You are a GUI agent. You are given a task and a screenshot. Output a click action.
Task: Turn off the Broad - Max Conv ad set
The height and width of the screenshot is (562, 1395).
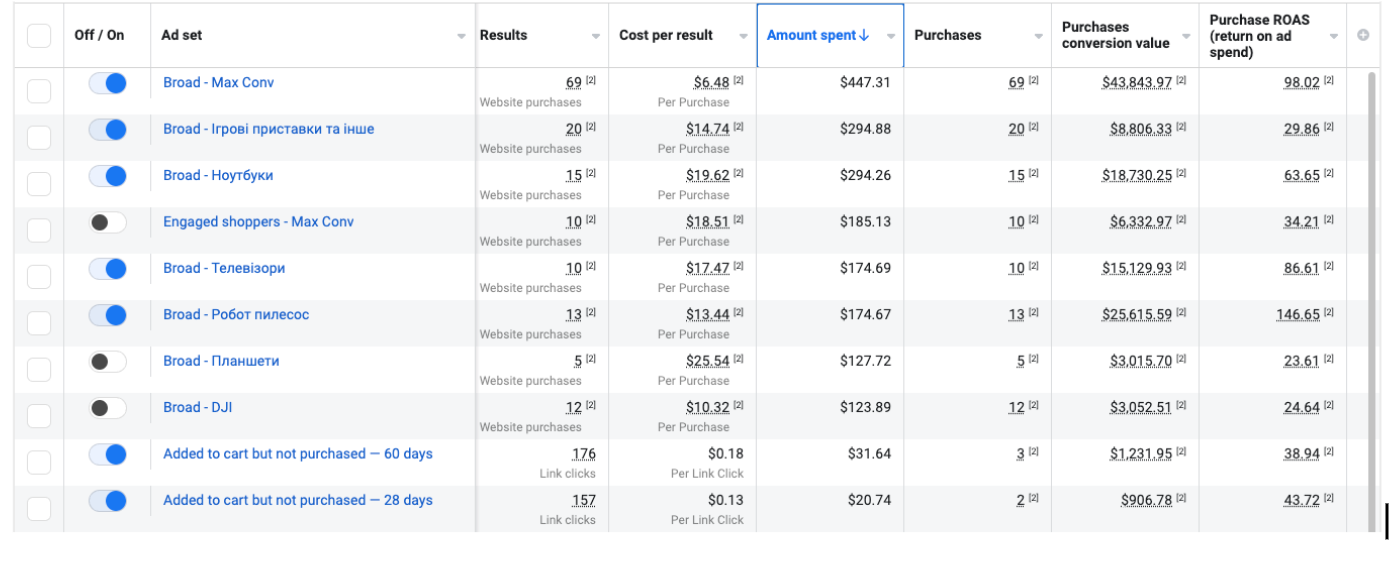coord(108,83)
